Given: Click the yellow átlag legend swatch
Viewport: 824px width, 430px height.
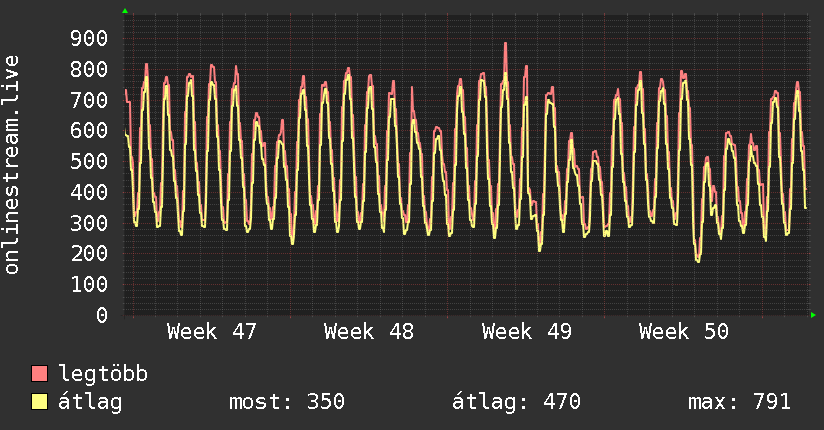Looking at the screenshot, I should point(39,402).
